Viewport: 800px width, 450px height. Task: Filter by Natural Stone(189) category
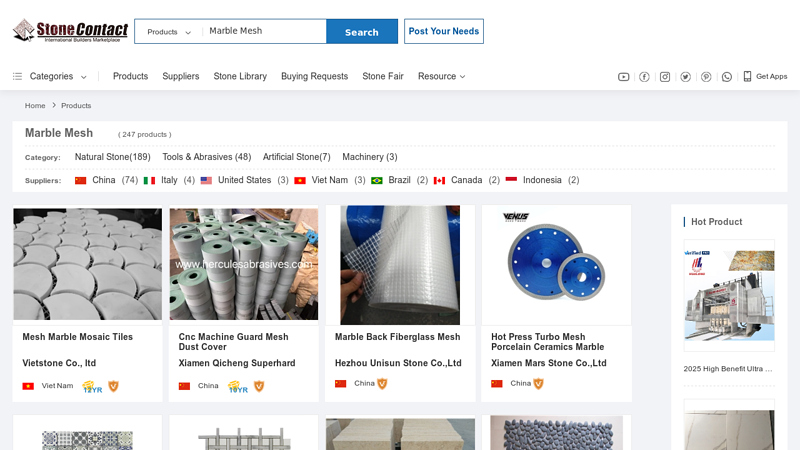pos(112,157)
